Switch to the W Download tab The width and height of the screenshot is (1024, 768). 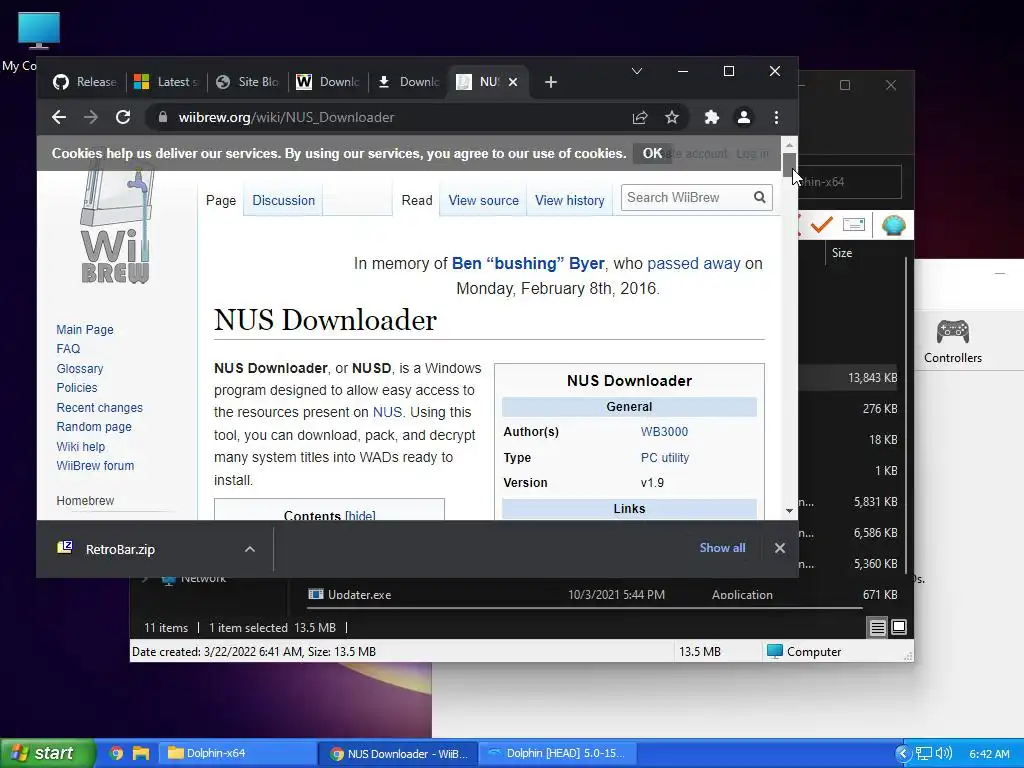327,82
